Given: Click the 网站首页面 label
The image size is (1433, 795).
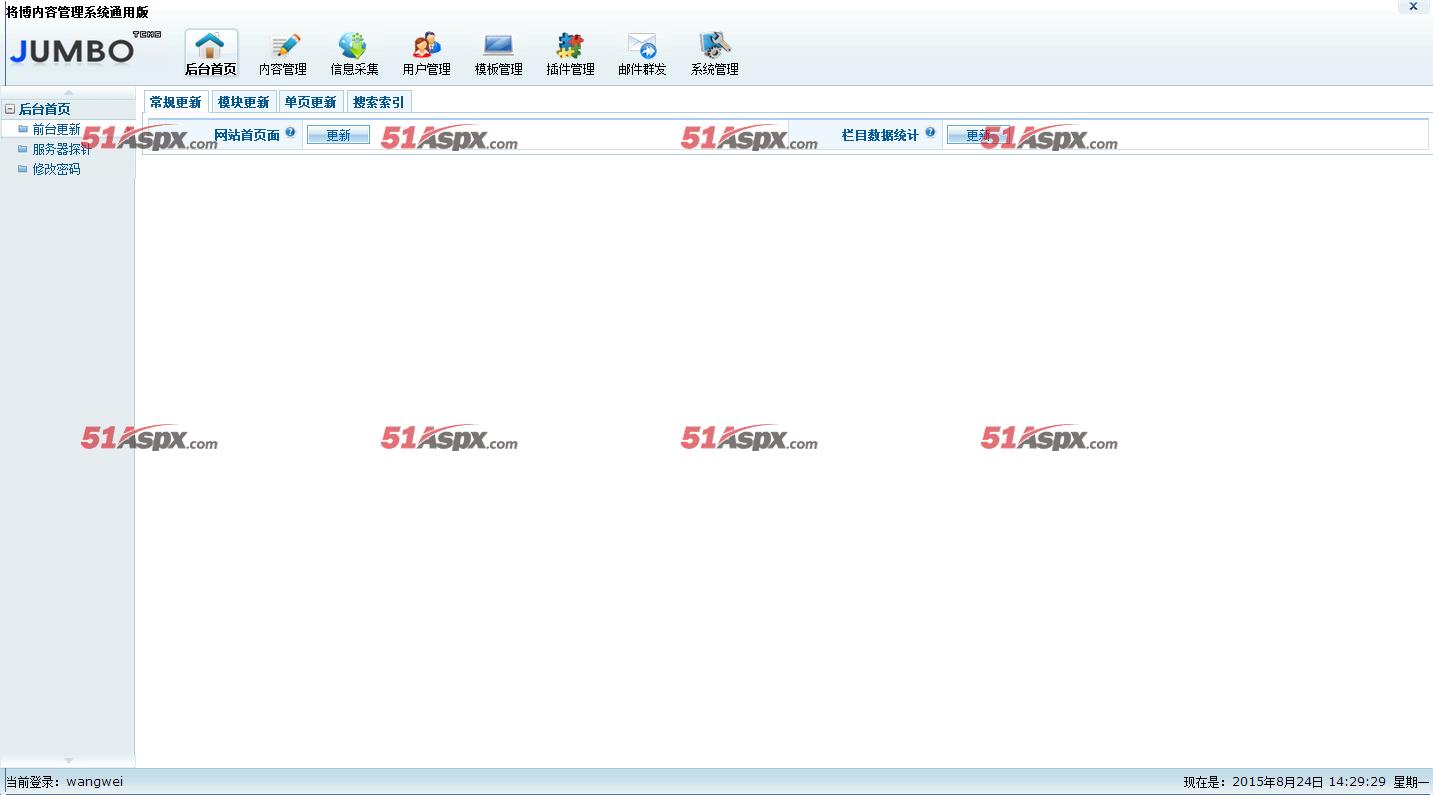Looking at the screenshot, I should (x=247, y=135).
